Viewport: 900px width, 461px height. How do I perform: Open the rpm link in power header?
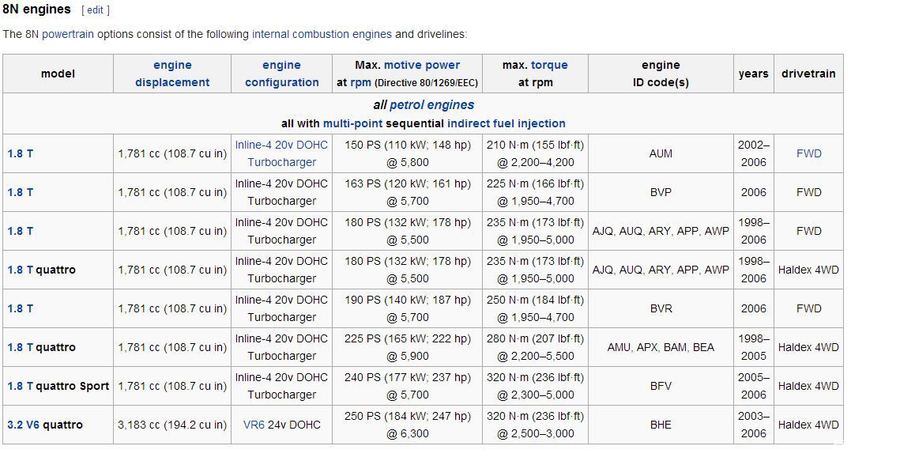(361, 82)
